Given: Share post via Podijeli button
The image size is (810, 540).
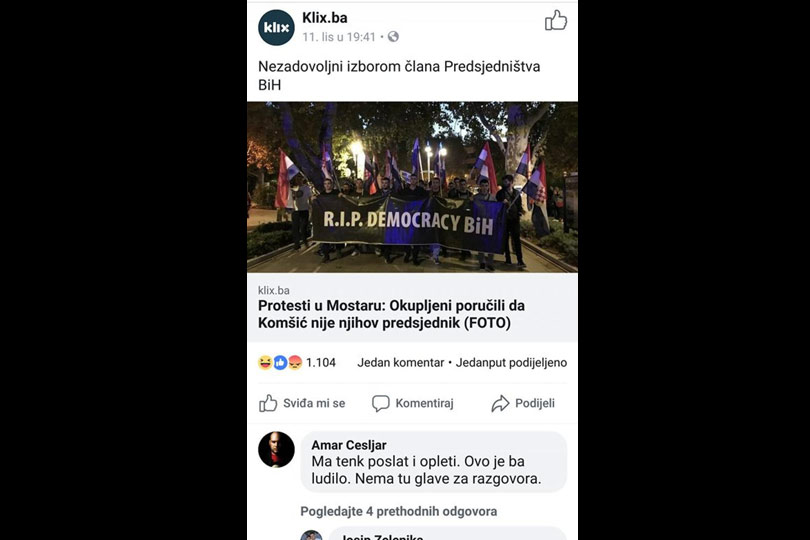Looking at the screenshot, I should click(523, 404).
